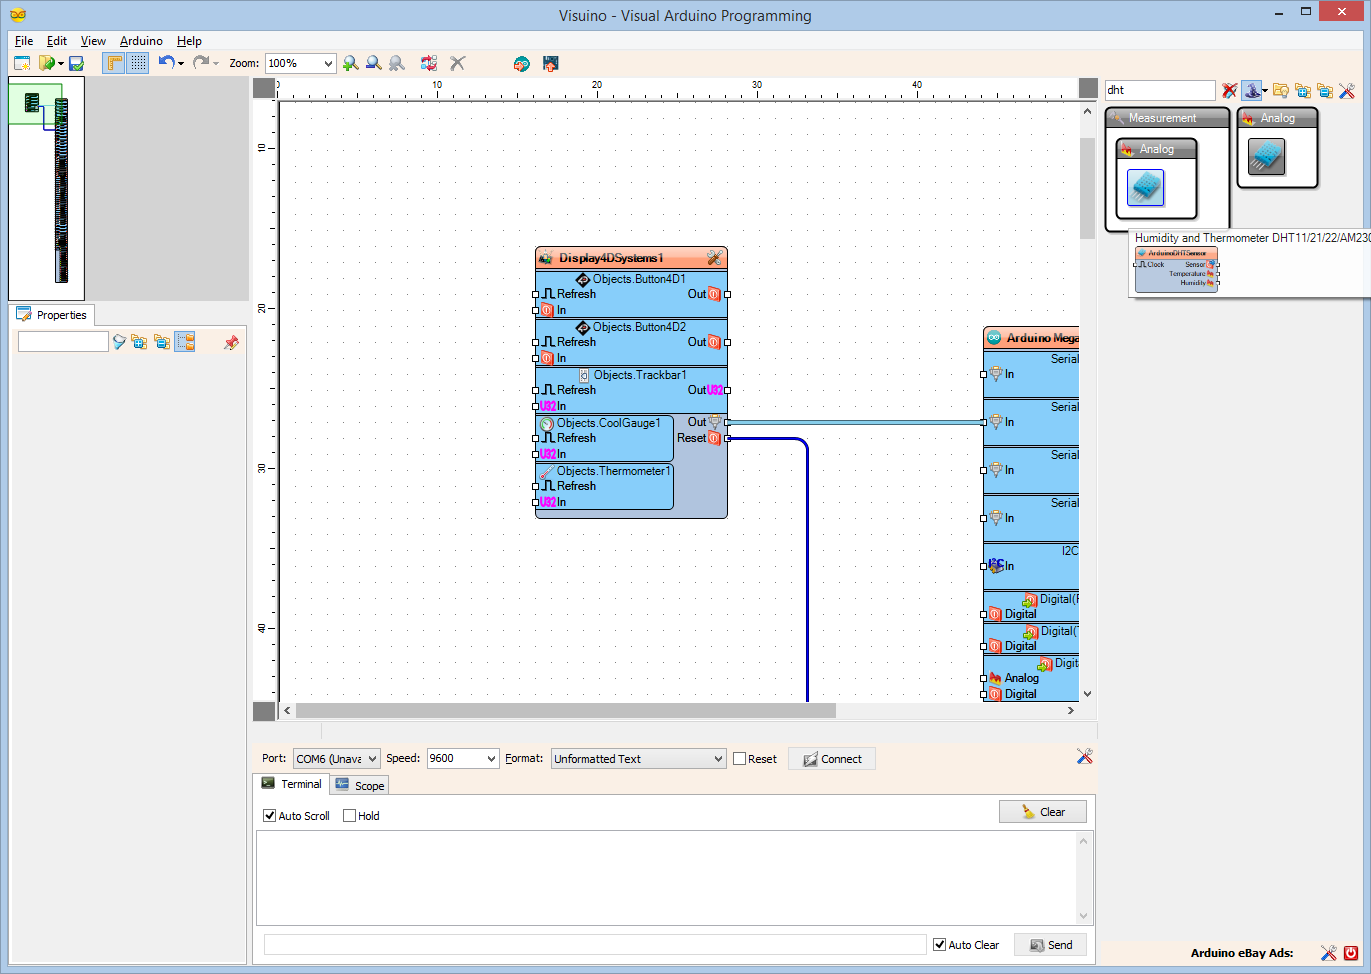Open the Arduino menu
Viewport: 1371px width, 974px height.
(x=141, y=41)
